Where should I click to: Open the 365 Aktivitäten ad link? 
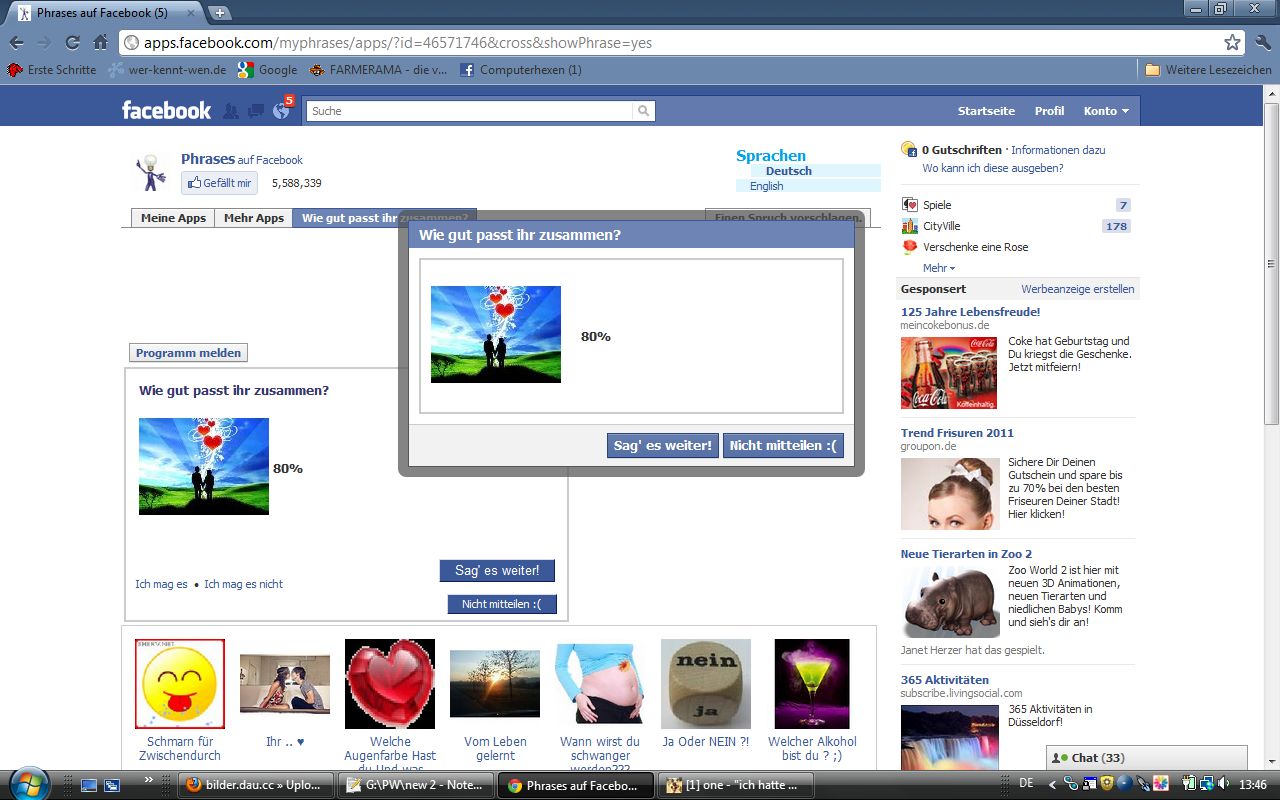(x=945, y=680)
